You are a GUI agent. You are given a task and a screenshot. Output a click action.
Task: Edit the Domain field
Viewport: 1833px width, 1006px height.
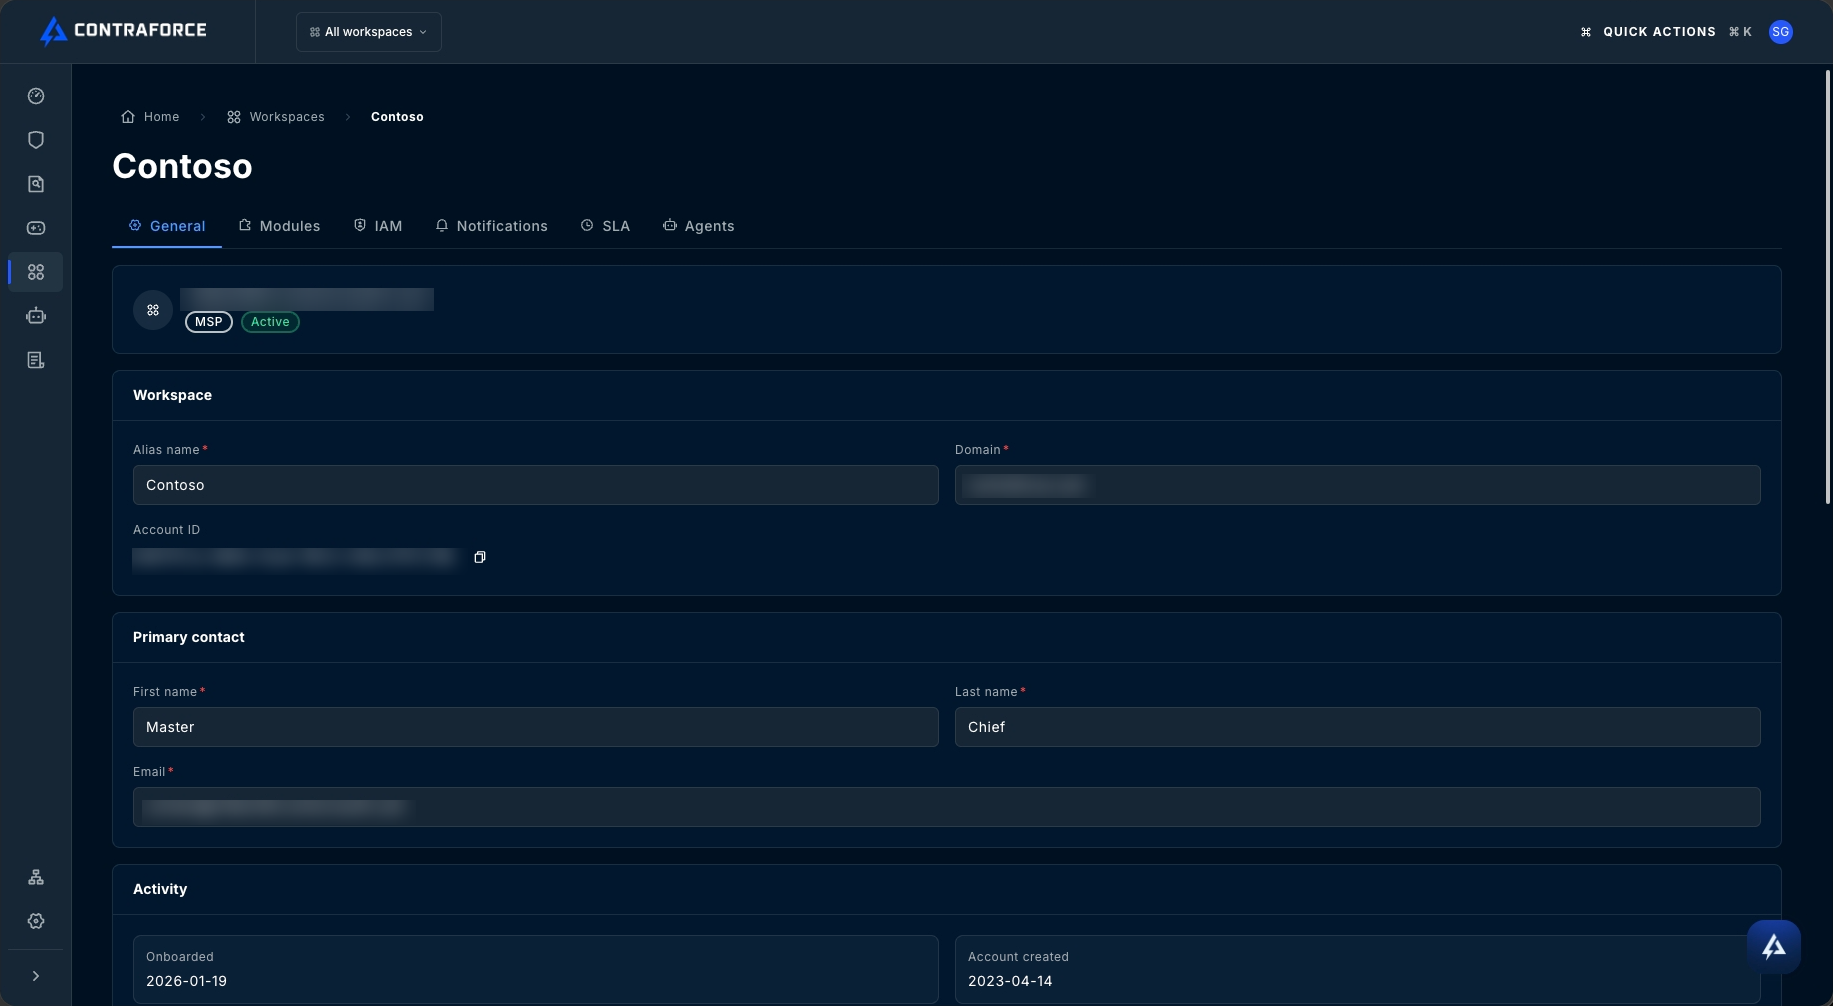pos(1358,485)
